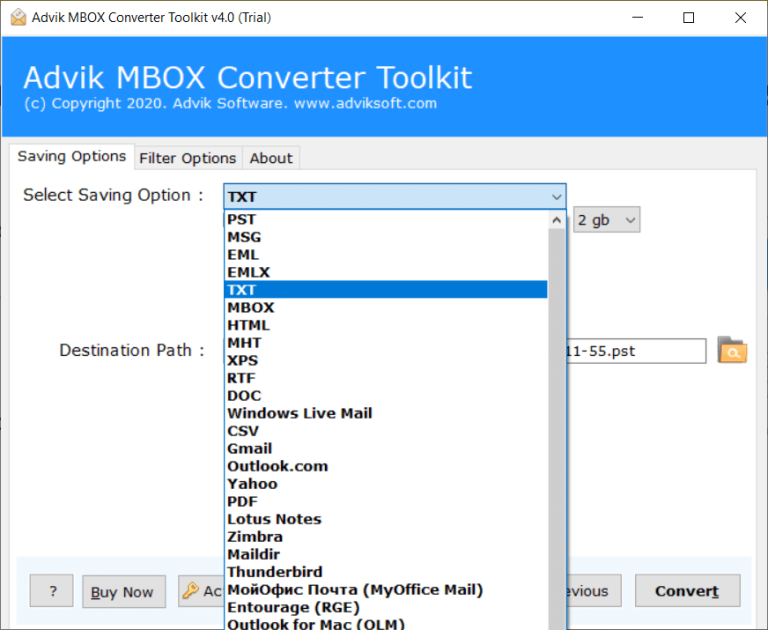Expand the 2 gb split size dropdown

coord(630,221)
